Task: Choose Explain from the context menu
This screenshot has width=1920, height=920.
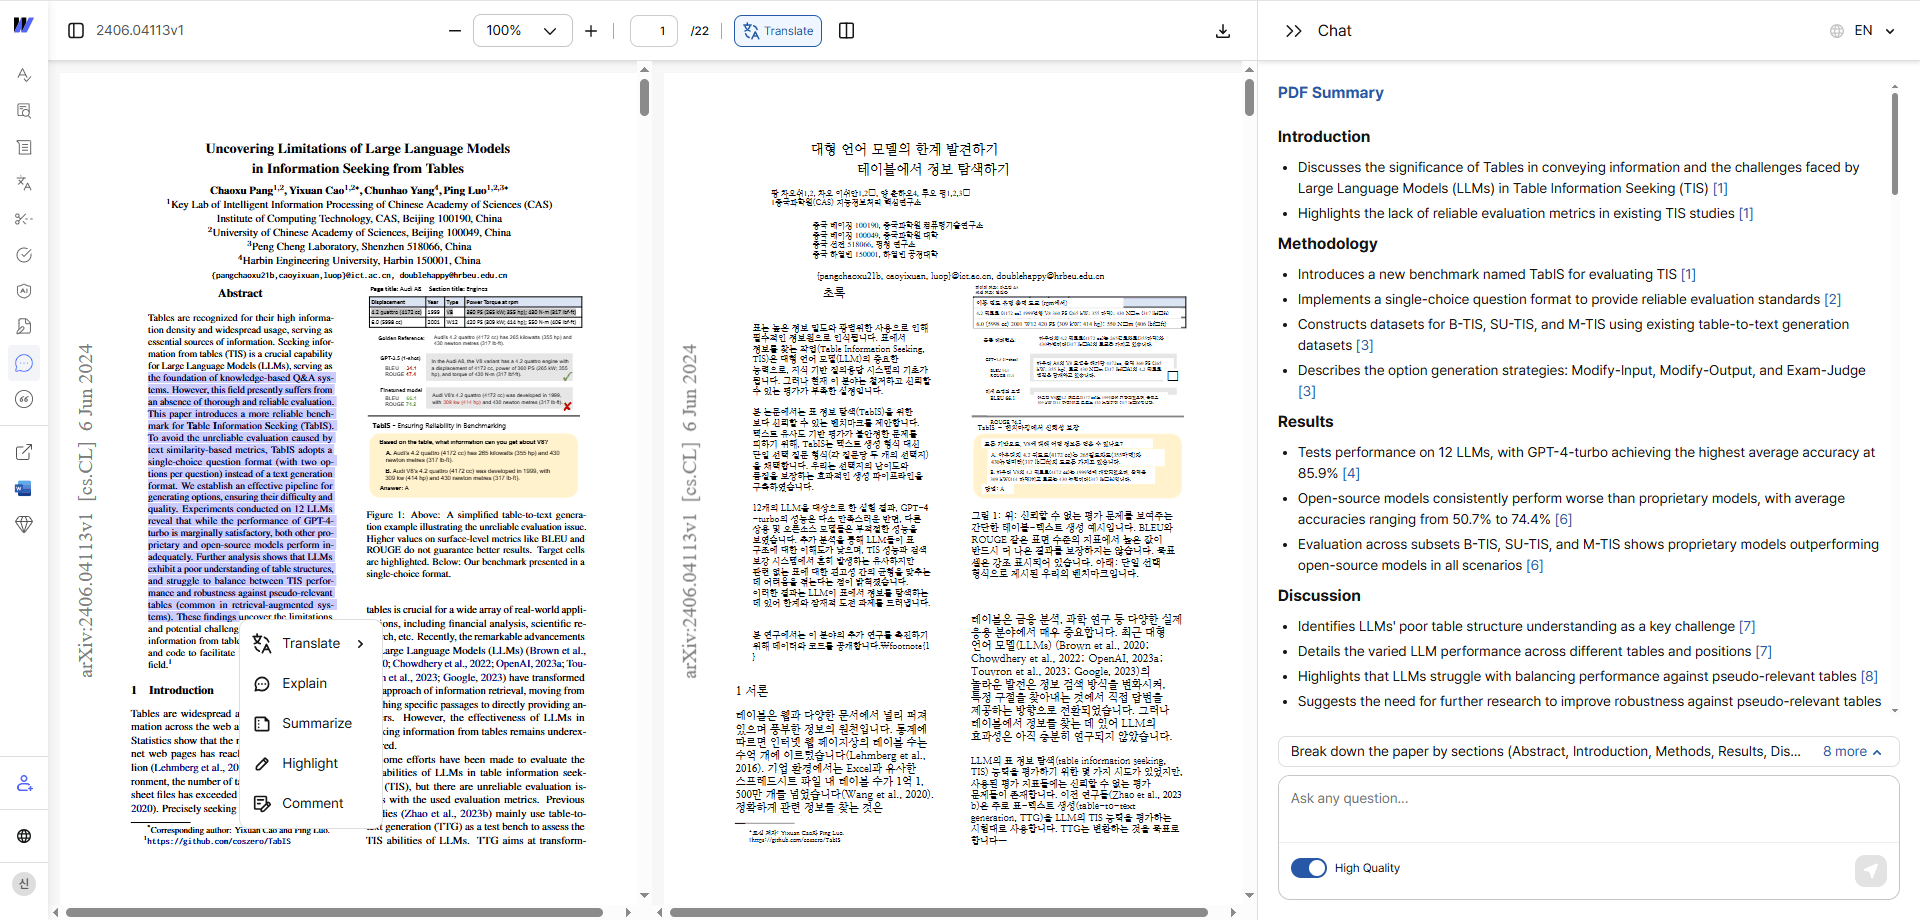Action: tap(304, 683)
